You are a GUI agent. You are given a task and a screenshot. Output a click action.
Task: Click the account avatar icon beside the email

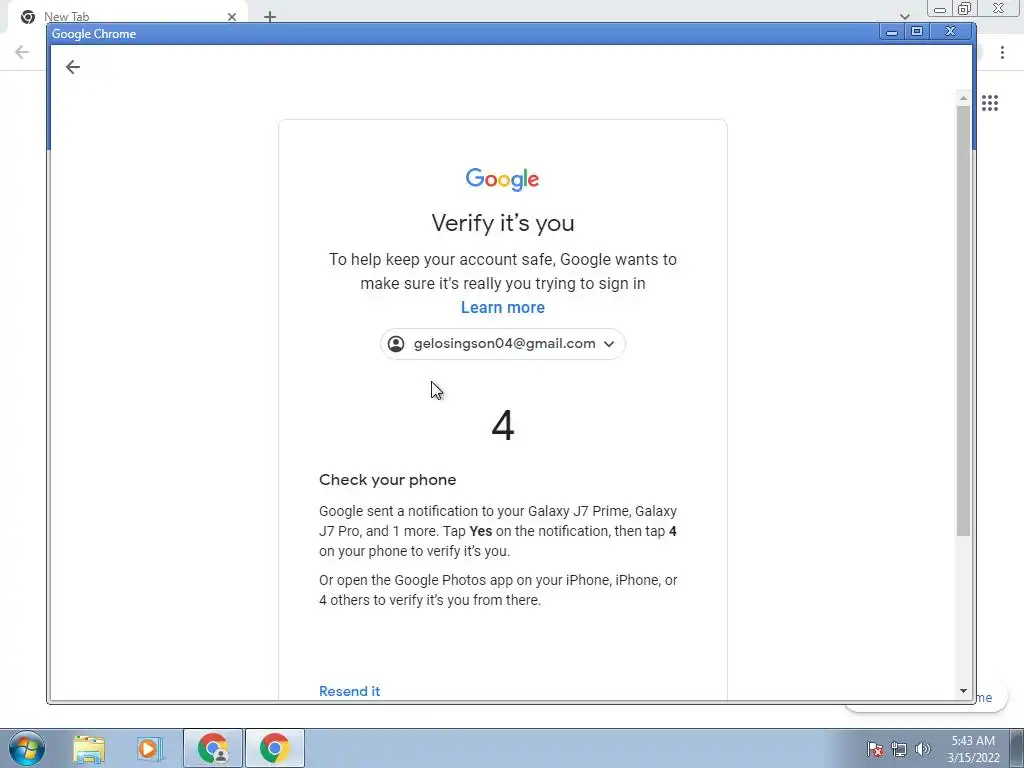396,344
